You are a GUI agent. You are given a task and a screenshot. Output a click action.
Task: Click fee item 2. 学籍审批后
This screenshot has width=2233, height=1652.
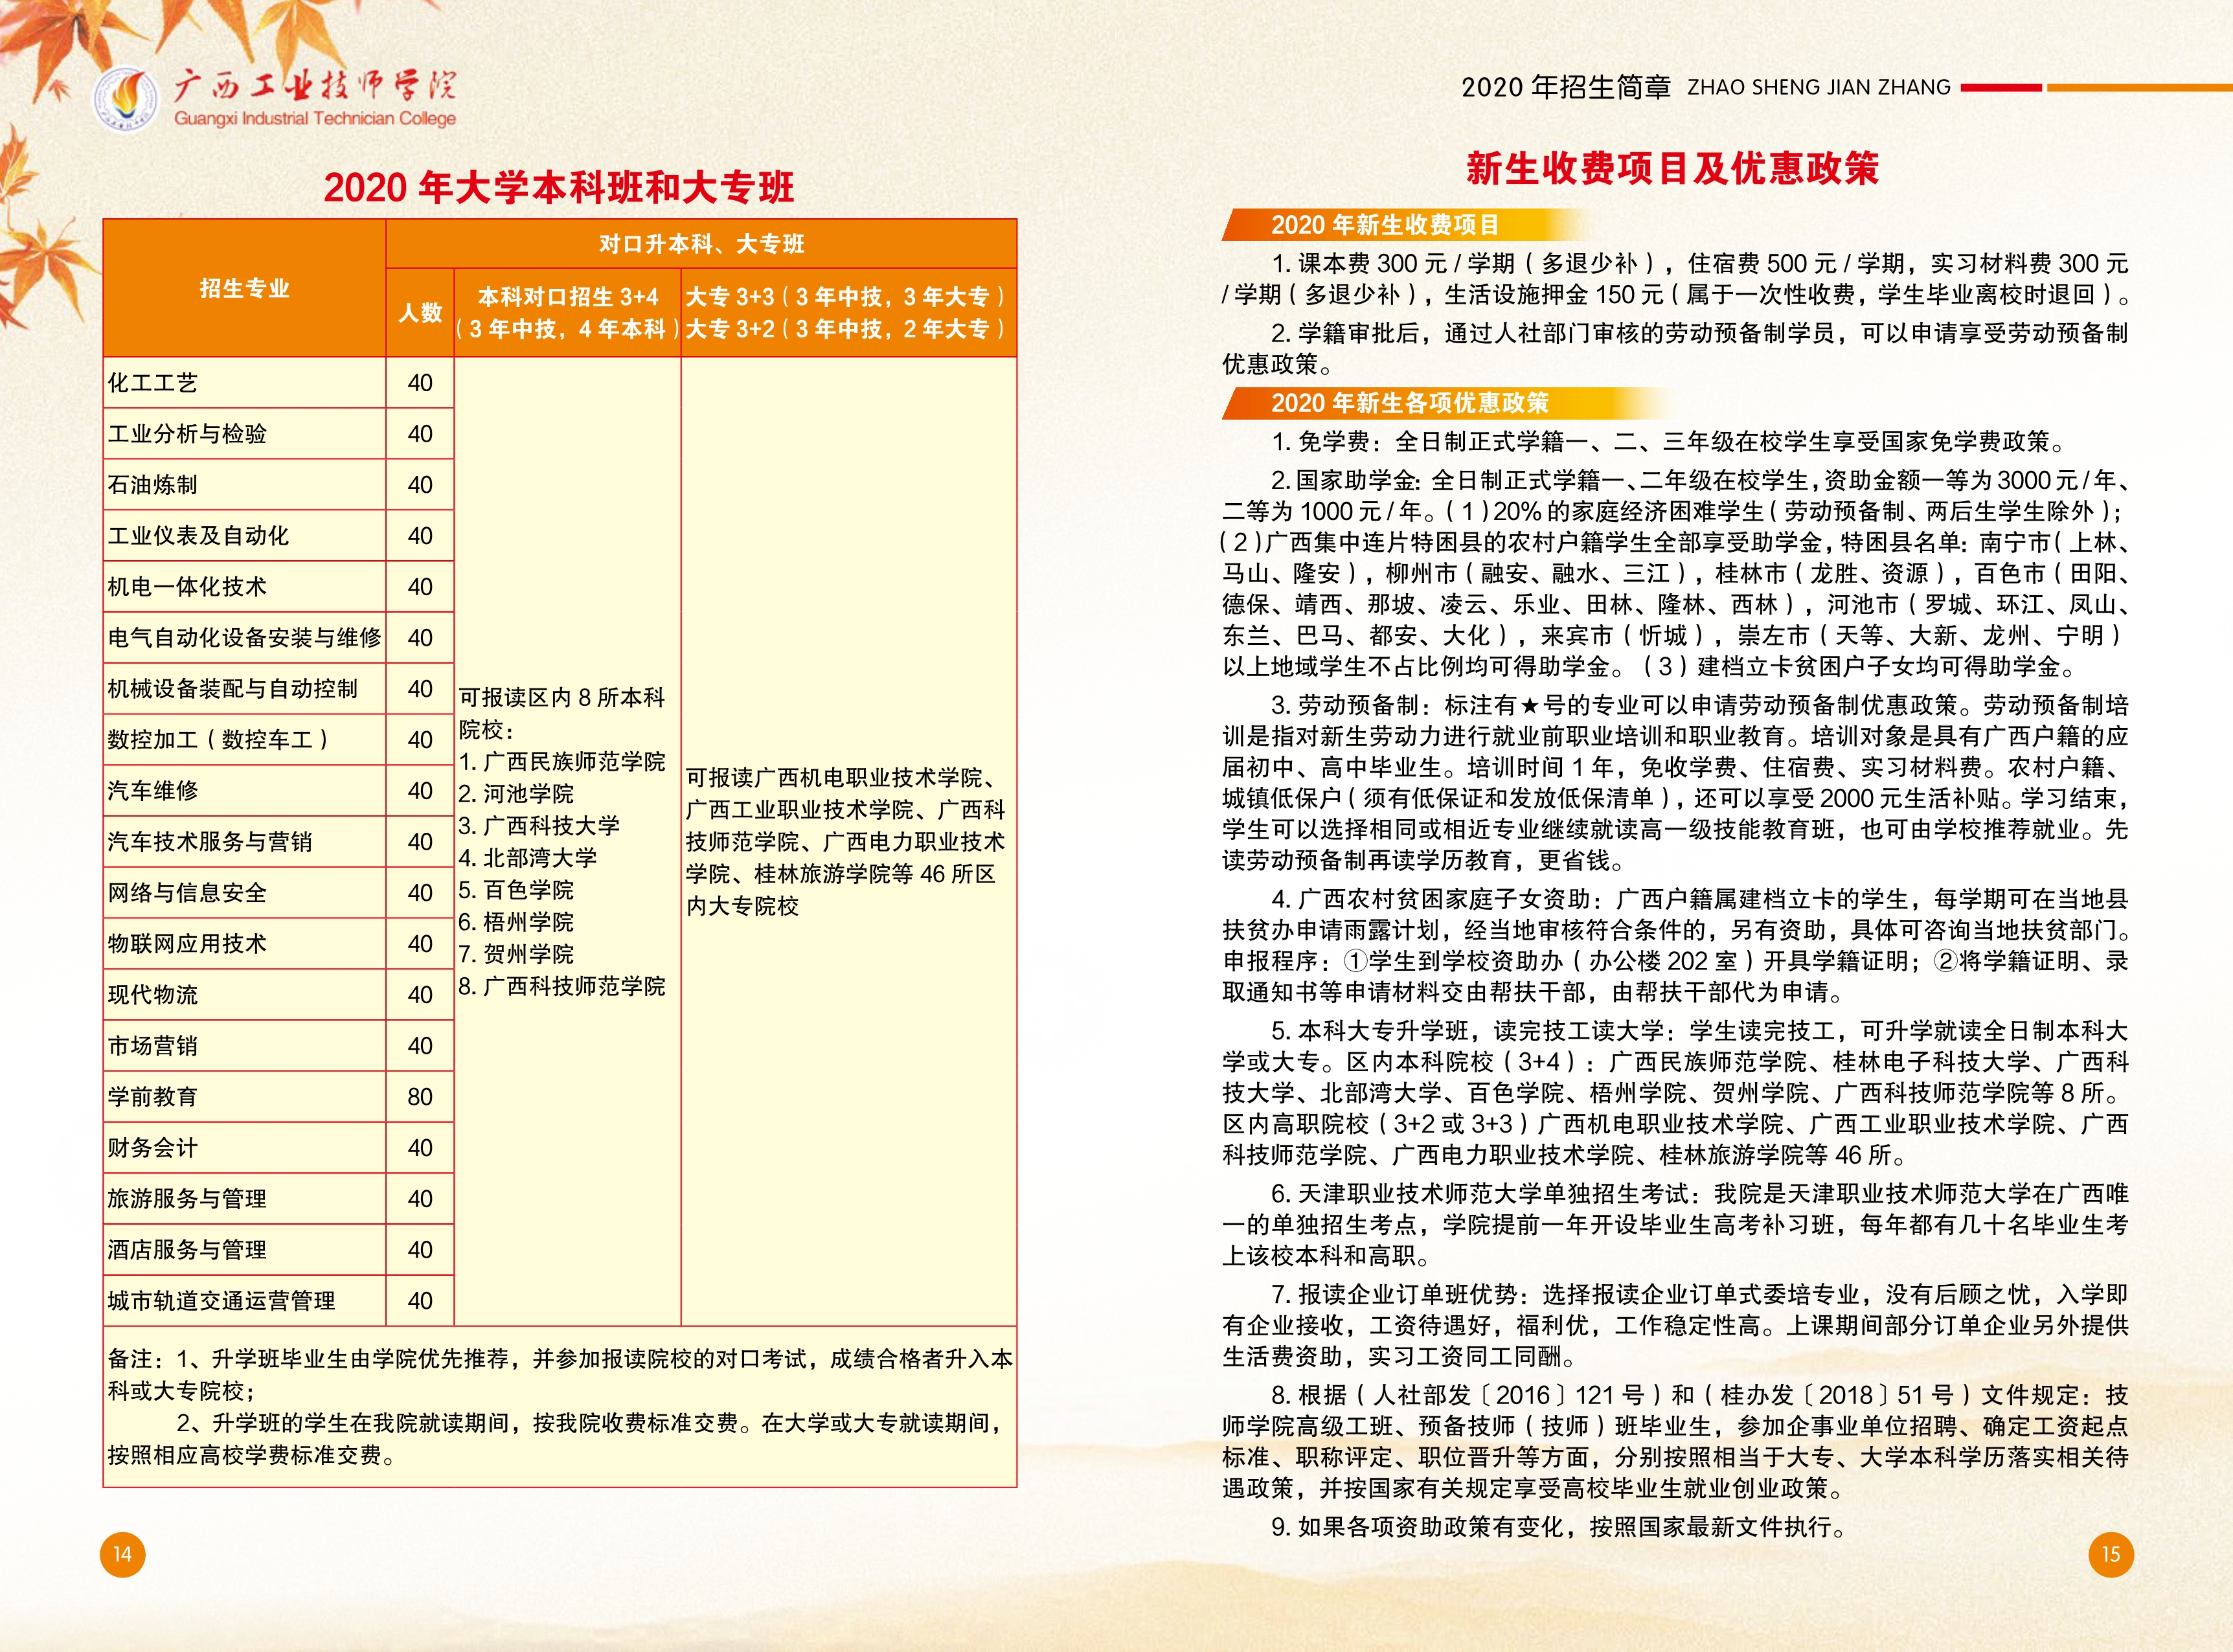point(1676,348)
